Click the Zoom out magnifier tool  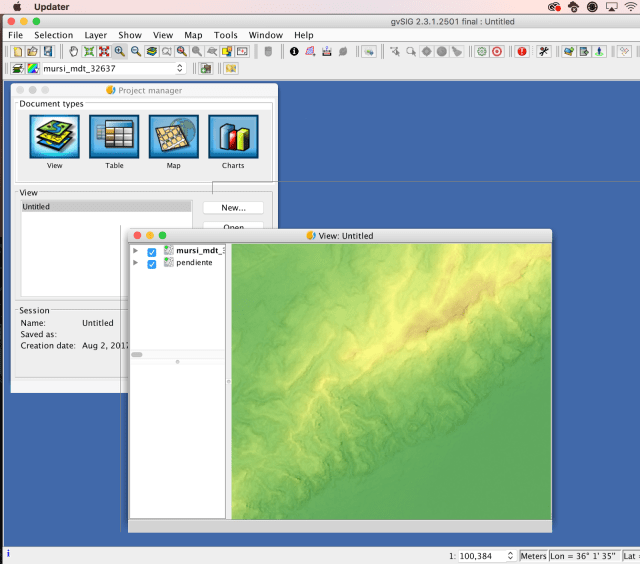[x=135, y=51]
